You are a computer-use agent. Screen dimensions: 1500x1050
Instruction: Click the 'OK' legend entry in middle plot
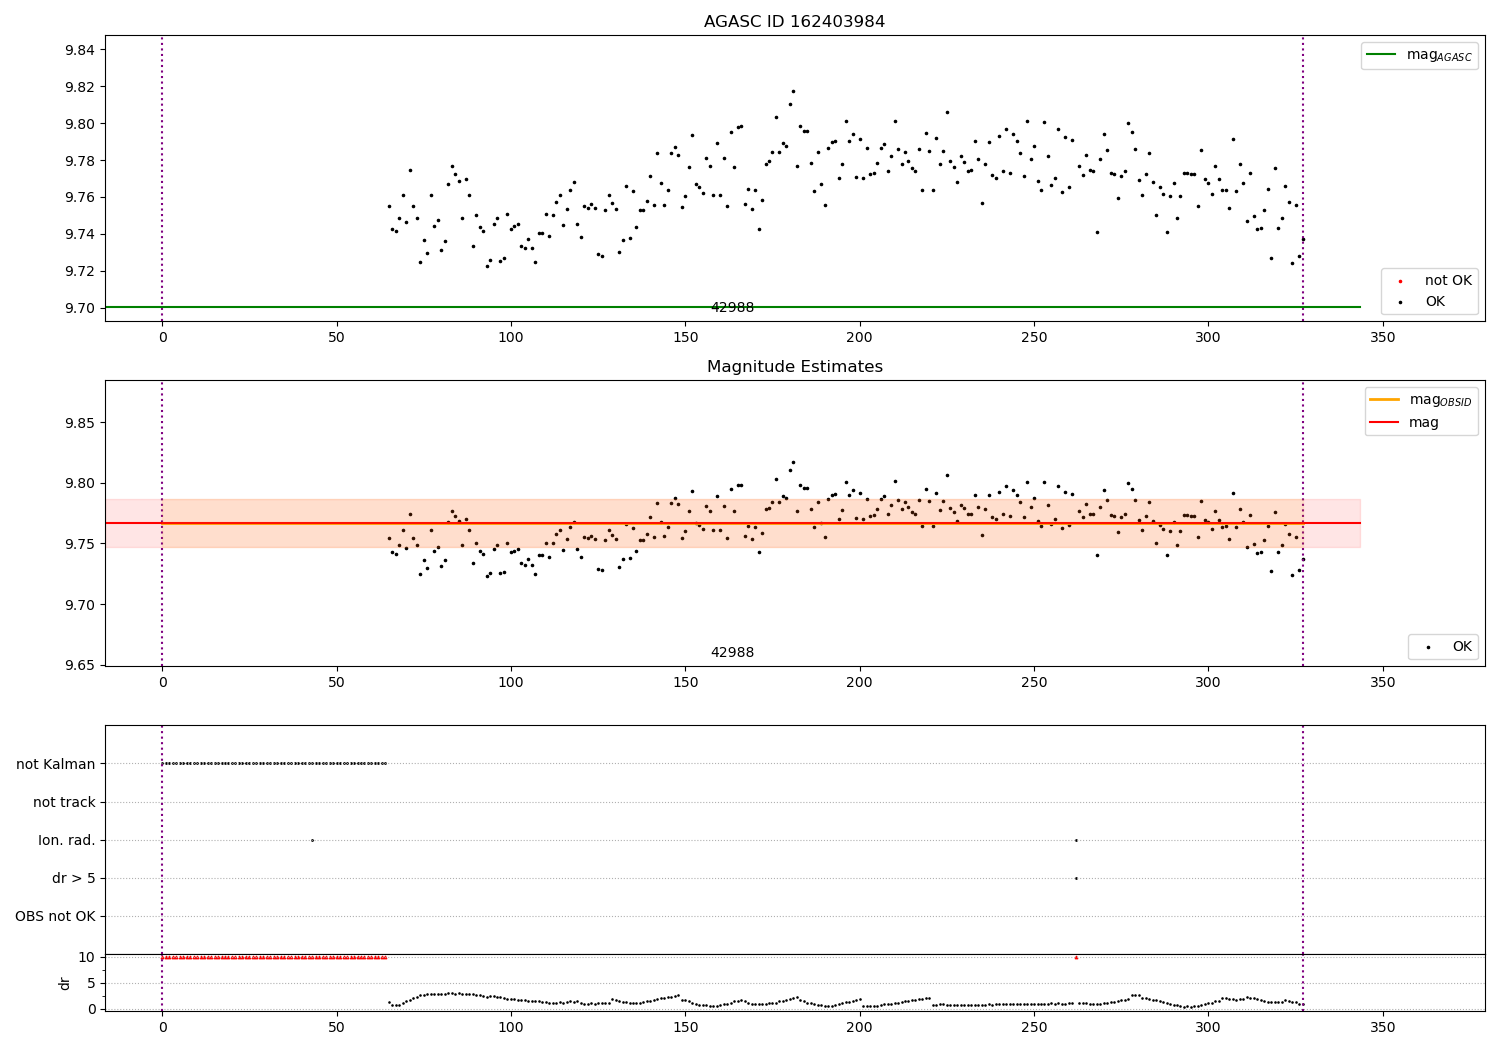tap(1449, 647)
